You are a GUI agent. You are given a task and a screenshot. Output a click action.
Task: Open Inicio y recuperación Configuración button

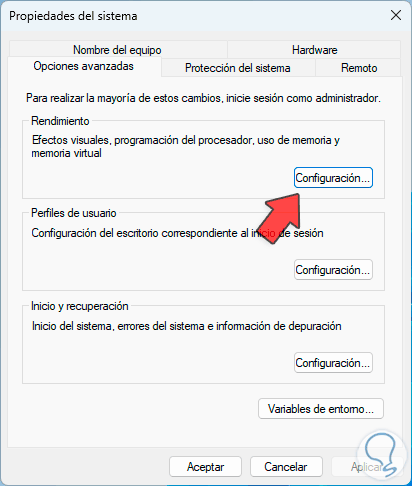point(333,363)
